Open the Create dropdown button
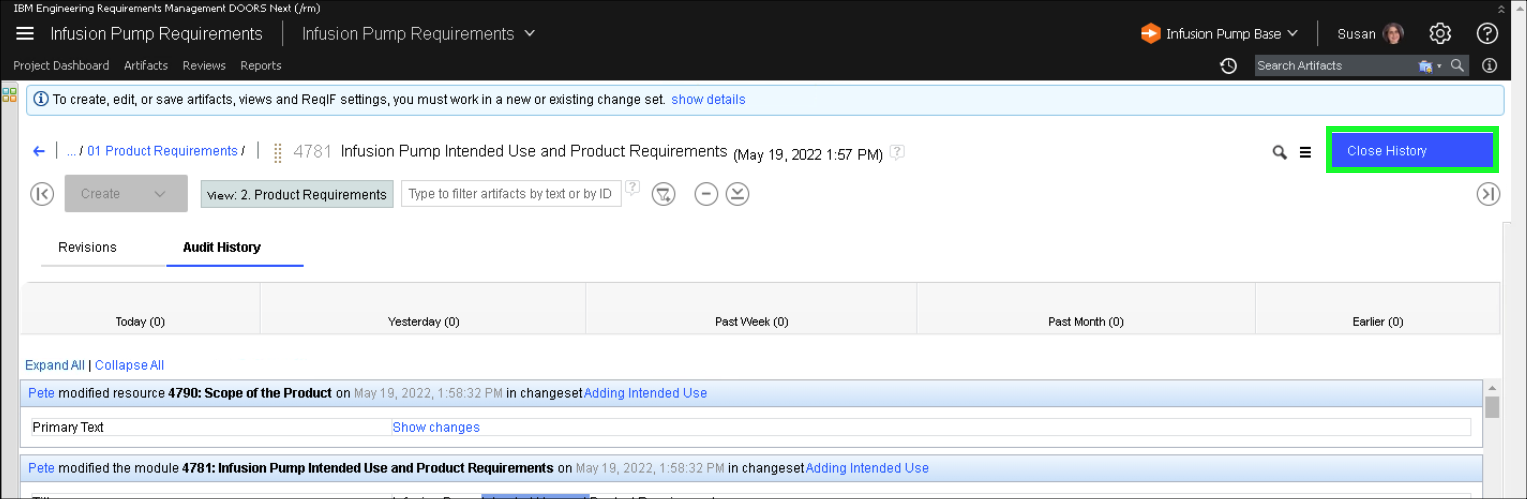Viewport: 1527px width, 499px height. click(x=126, y=194)
